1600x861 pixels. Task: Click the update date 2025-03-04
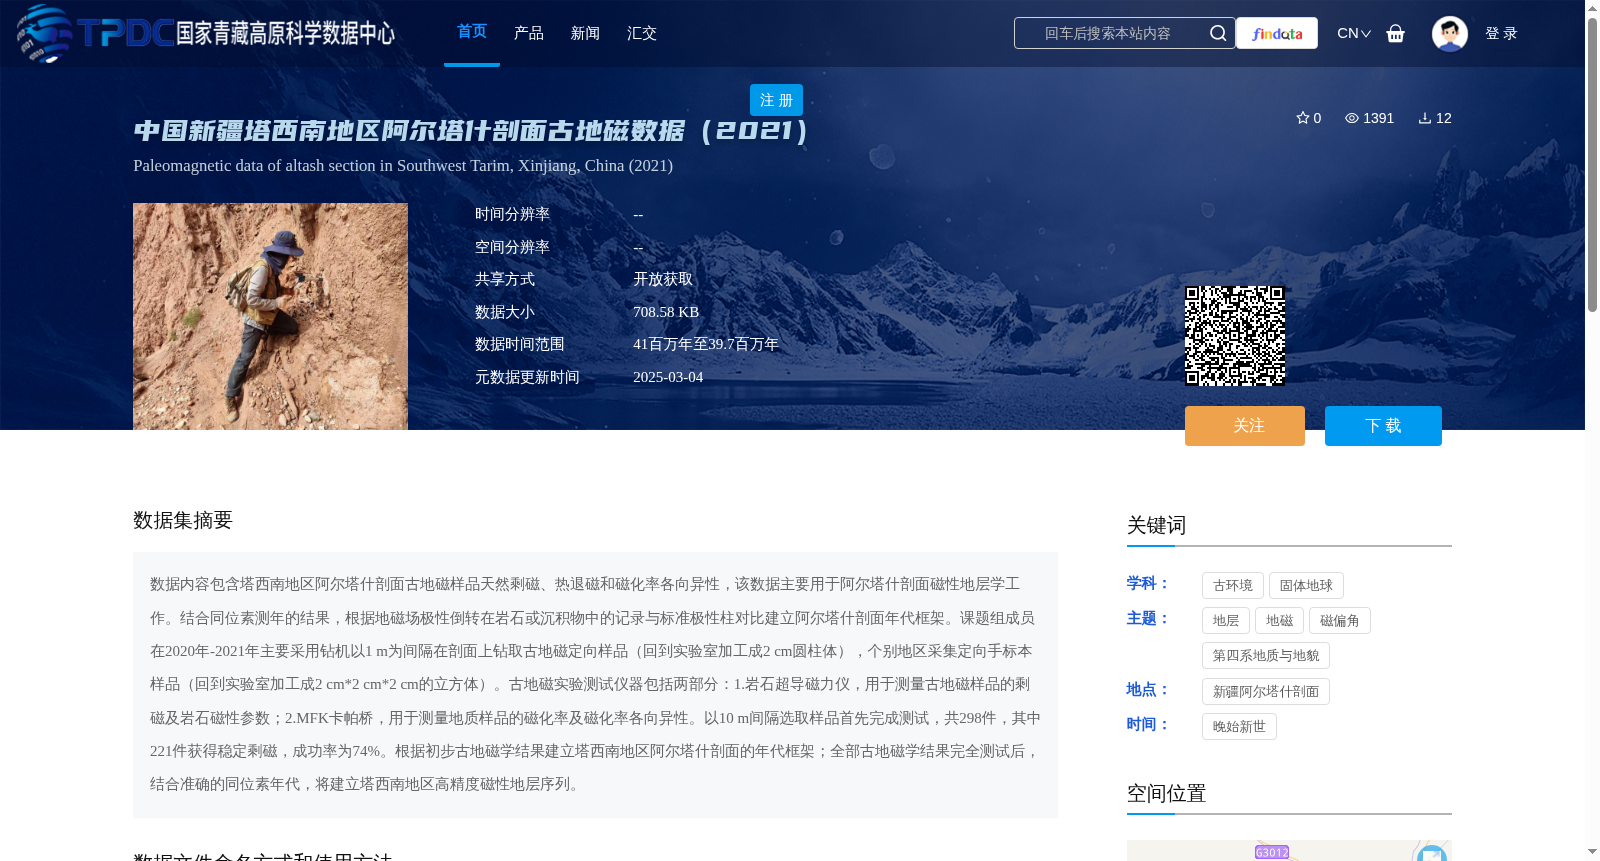coord(668,377)
